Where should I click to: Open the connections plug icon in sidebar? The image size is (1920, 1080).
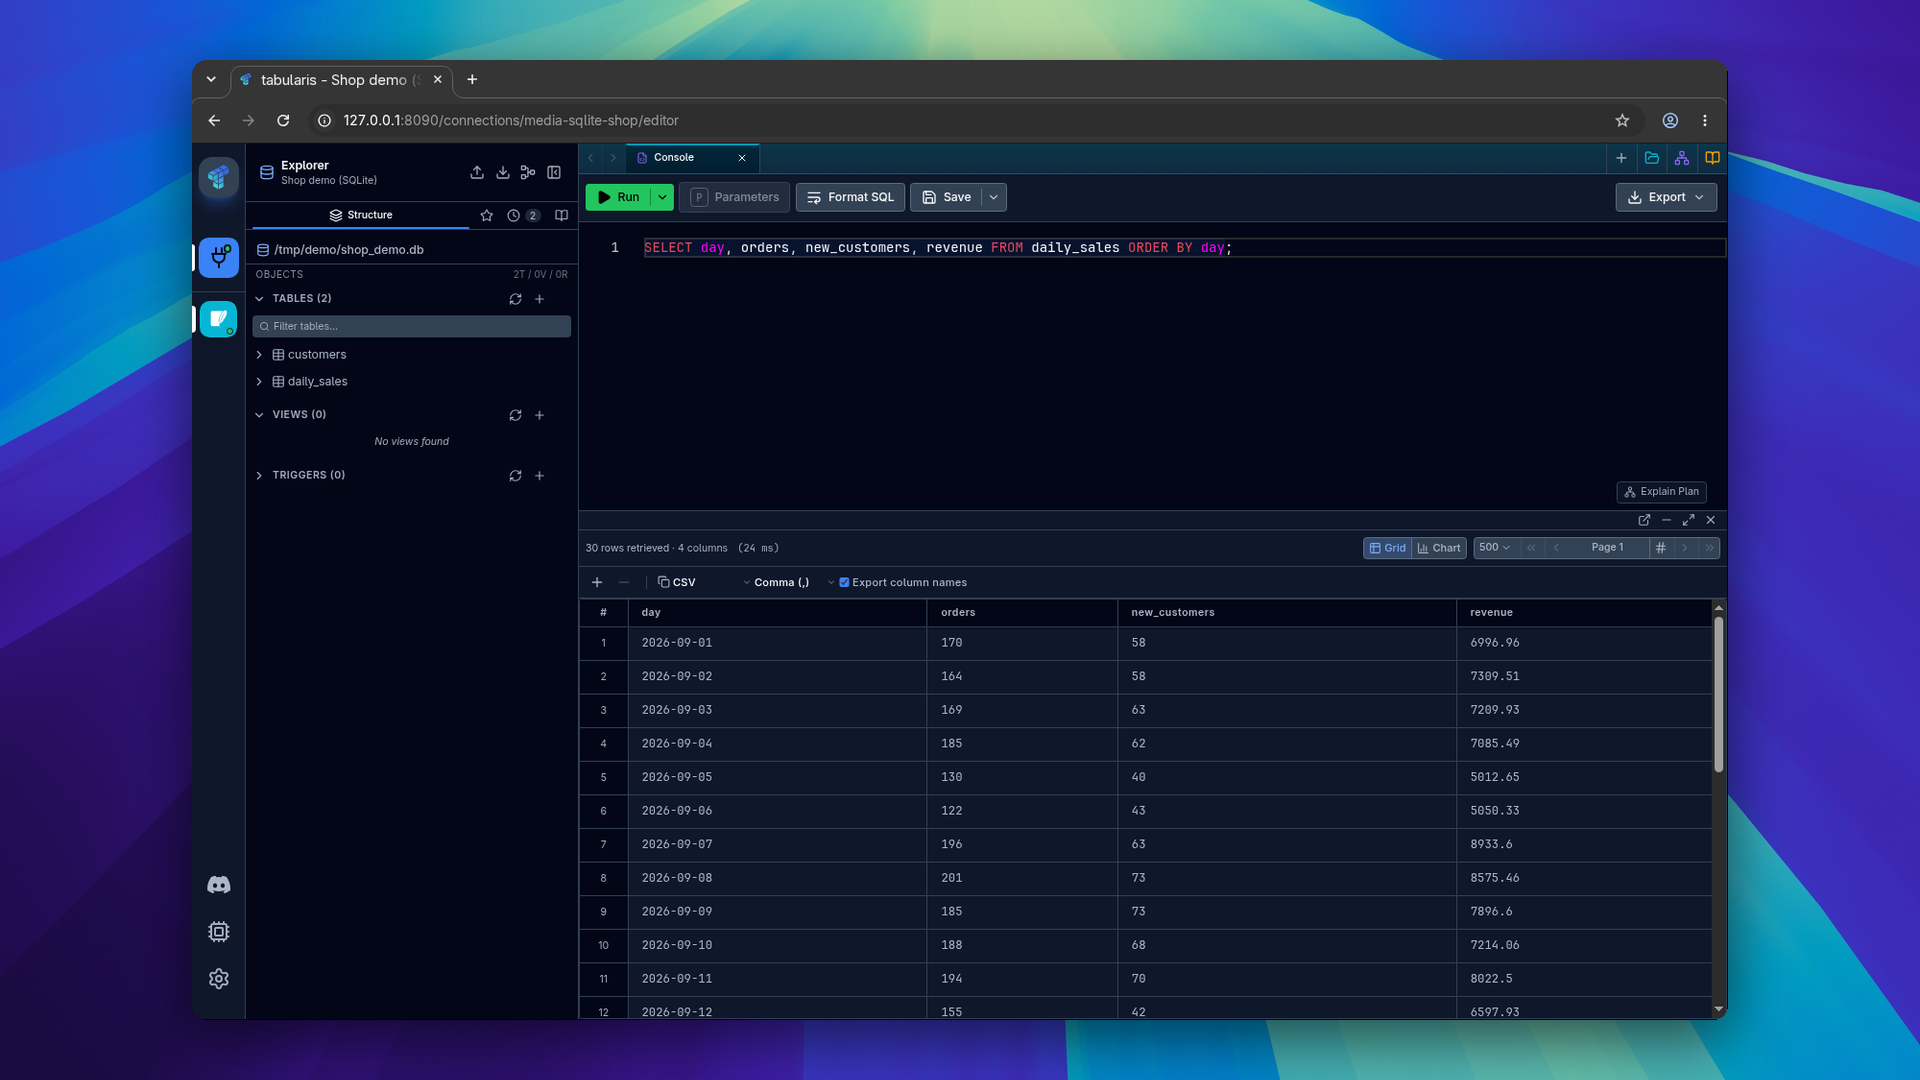(218, 258)
